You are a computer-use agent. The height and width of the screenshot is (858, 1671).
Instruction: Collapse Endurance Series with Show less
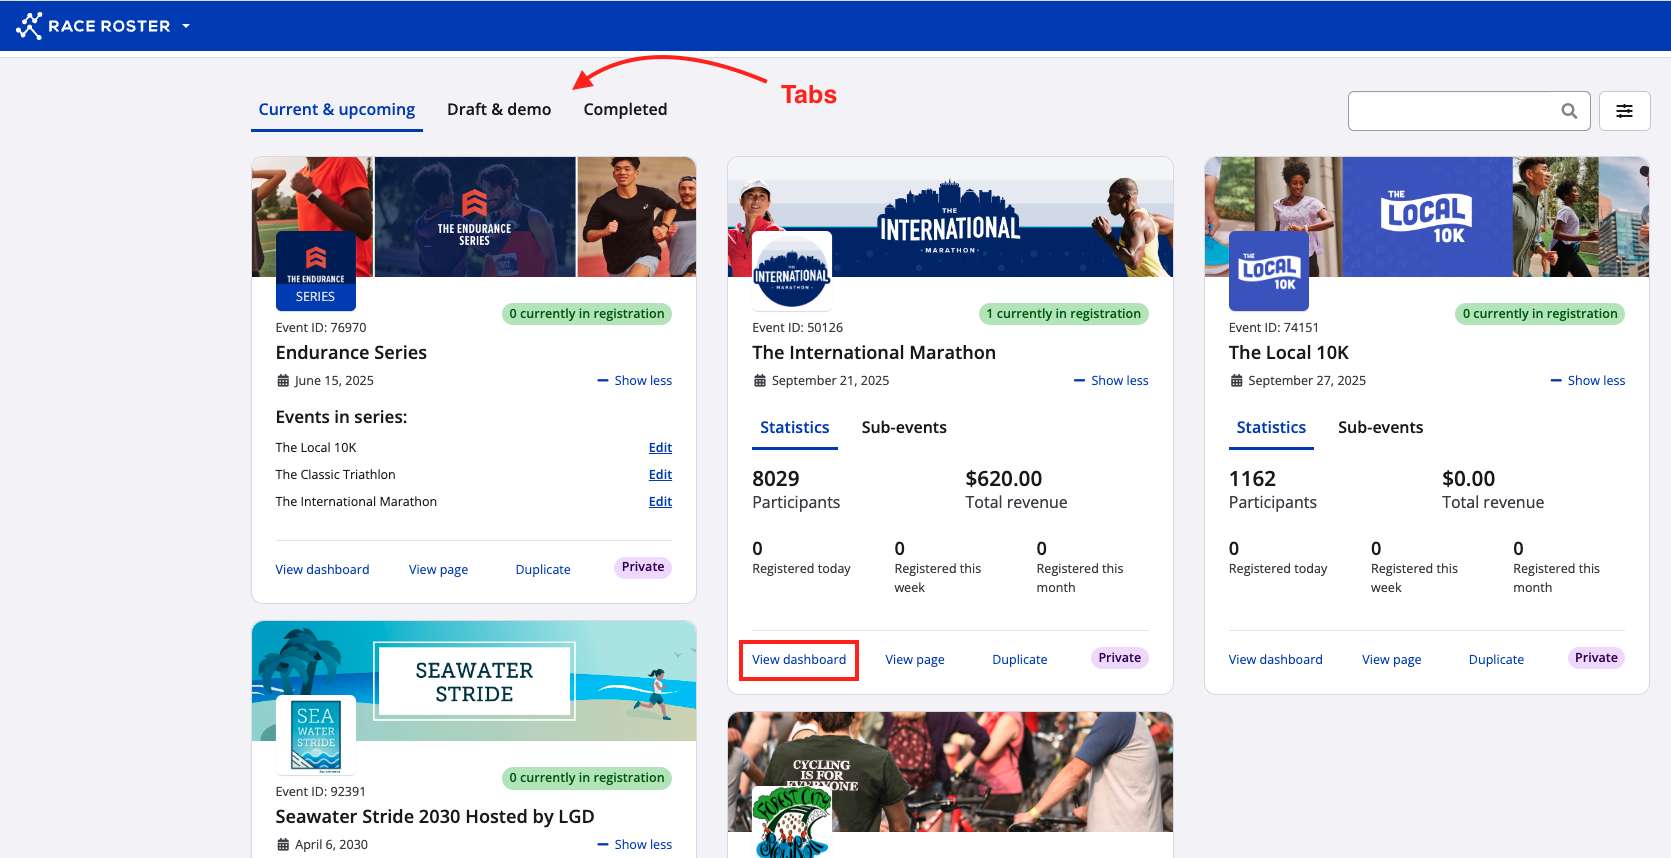[635, 381]
